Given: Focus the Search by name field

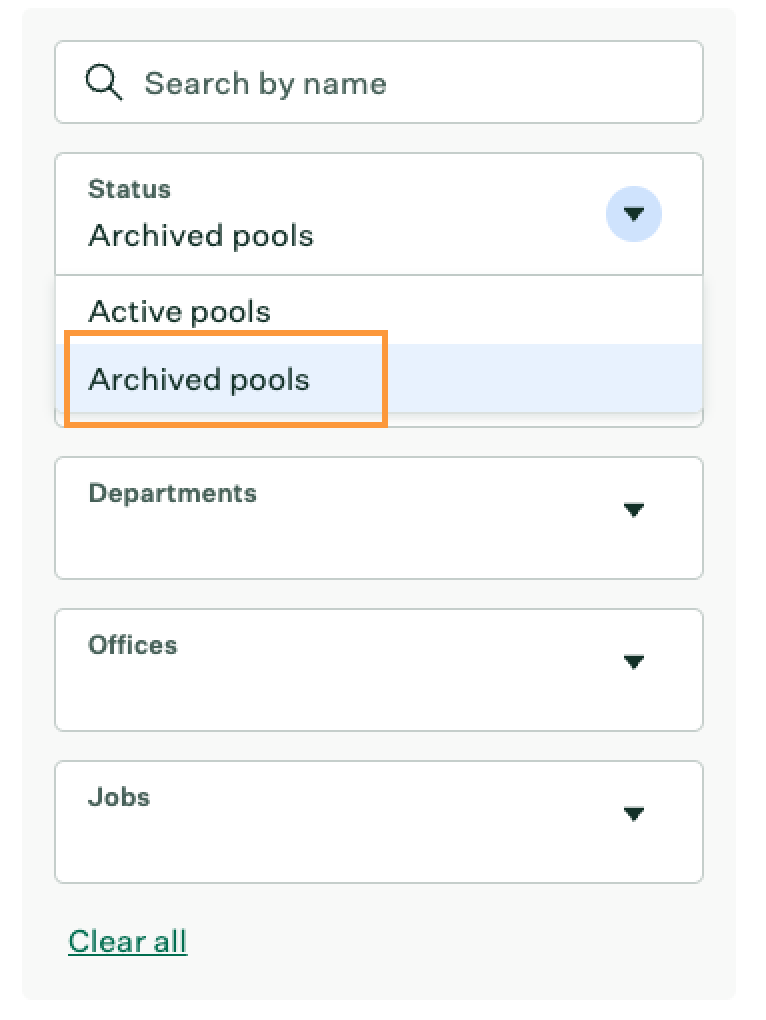Looking at the screenshot, I should (378, 82).
